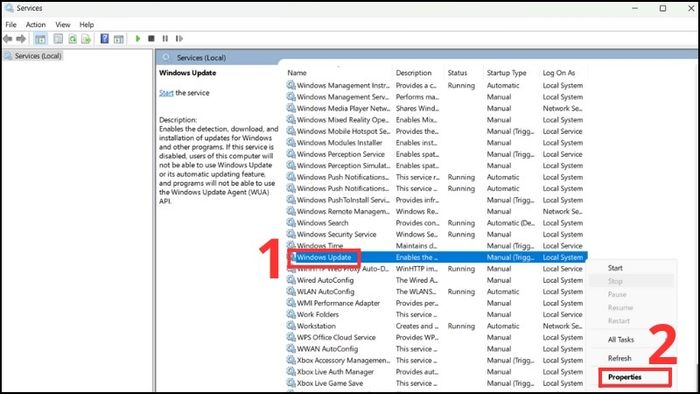Click the green Start Service play icon

coord(138,39)
